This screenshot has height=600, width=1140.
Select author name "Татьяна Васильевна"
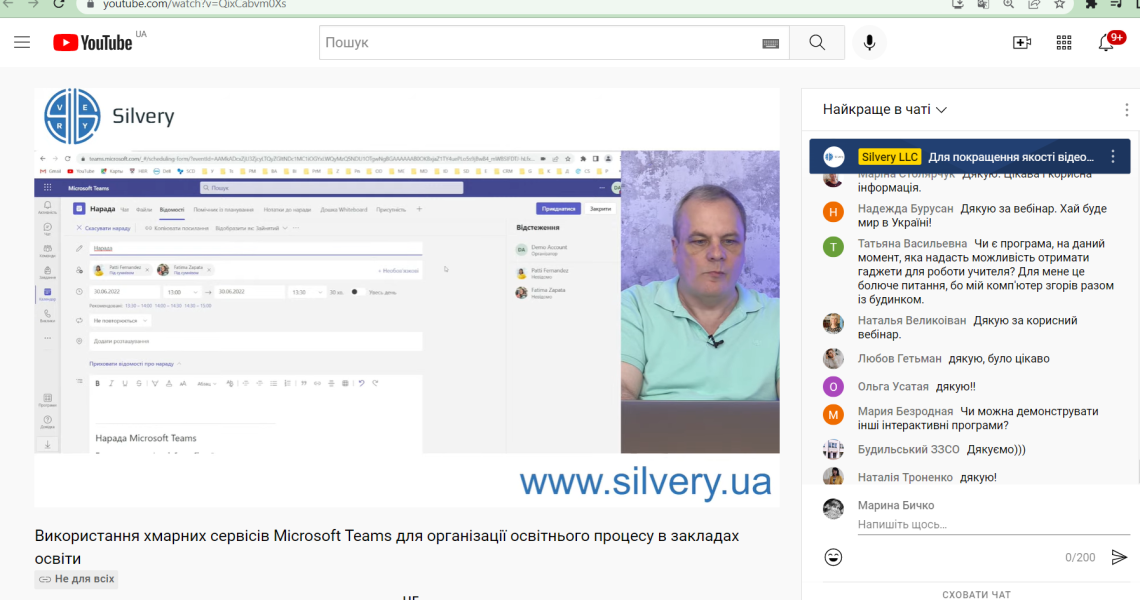point(912,244)
